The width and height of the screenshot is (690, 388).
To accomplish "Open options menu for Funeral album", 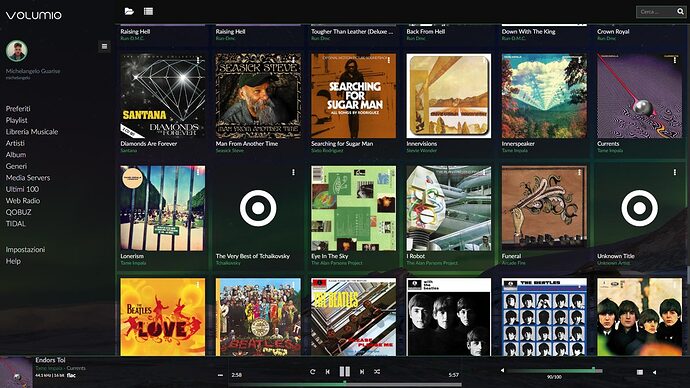I will pyautogui.click(x=580, y=172).
